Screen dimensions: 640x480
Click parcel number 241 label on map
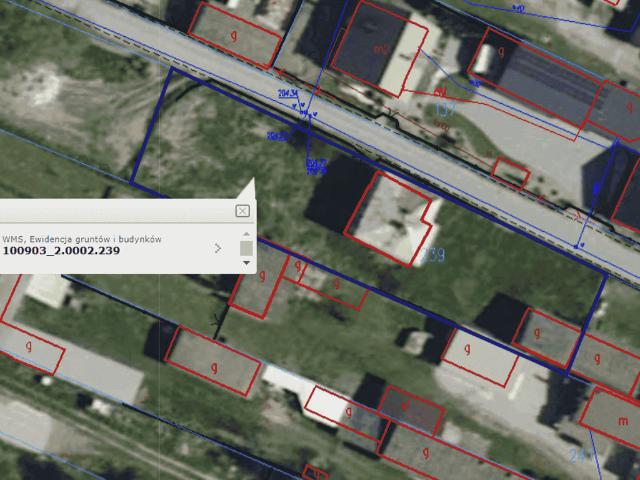click(x=581, y=456)
